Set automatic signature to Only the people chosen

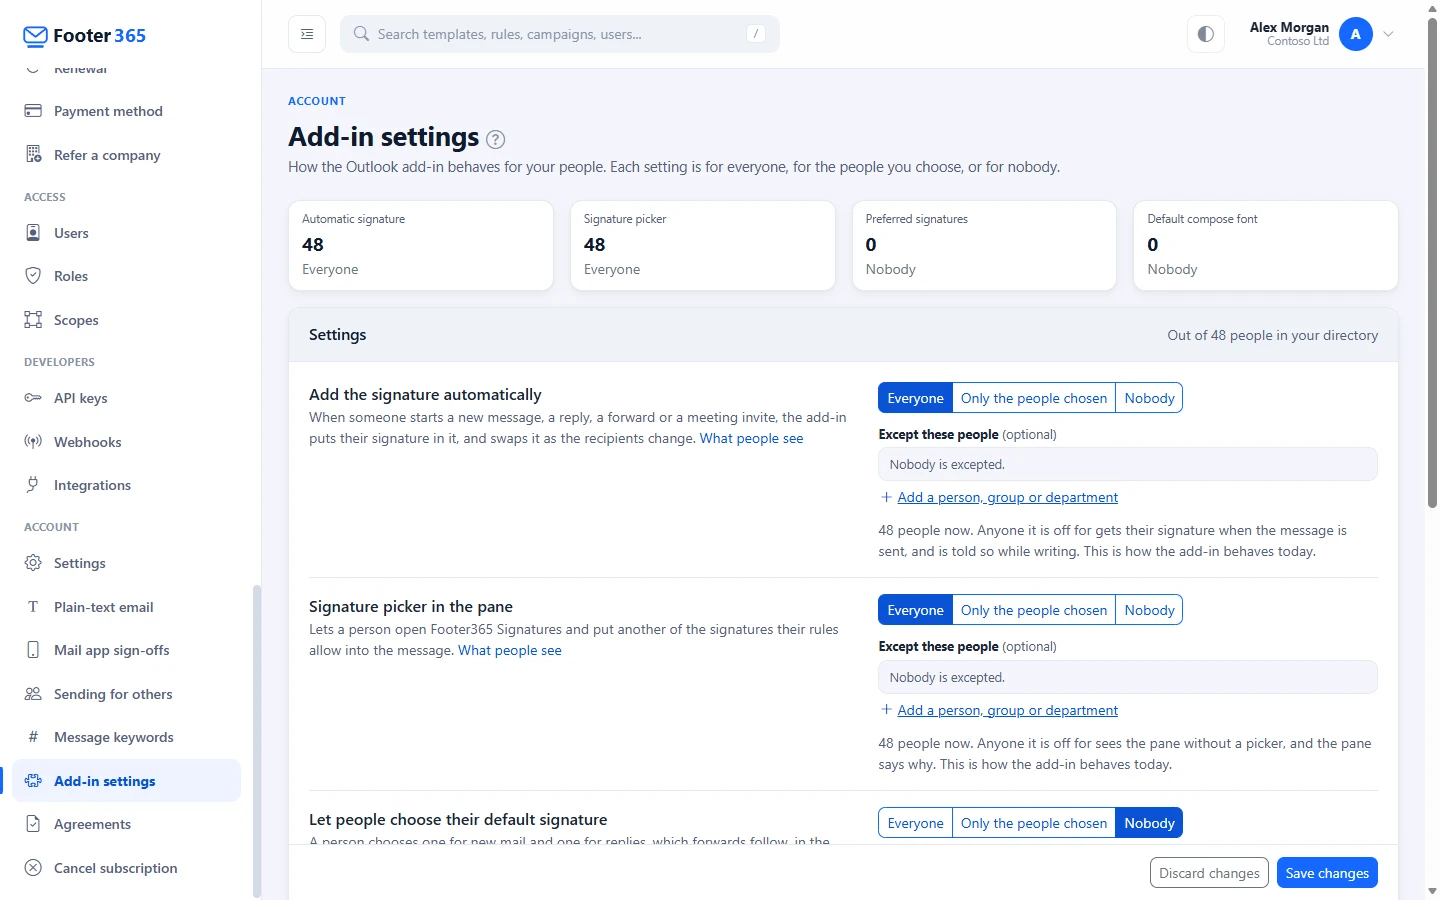[x=1034, y=398]
